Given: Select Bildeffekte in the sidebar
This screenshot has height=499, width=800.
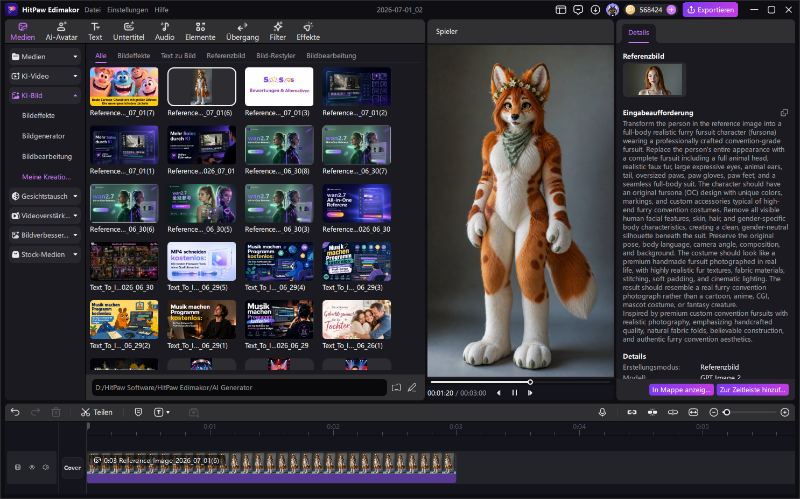Looking at the screenshot, I should 38,115.
